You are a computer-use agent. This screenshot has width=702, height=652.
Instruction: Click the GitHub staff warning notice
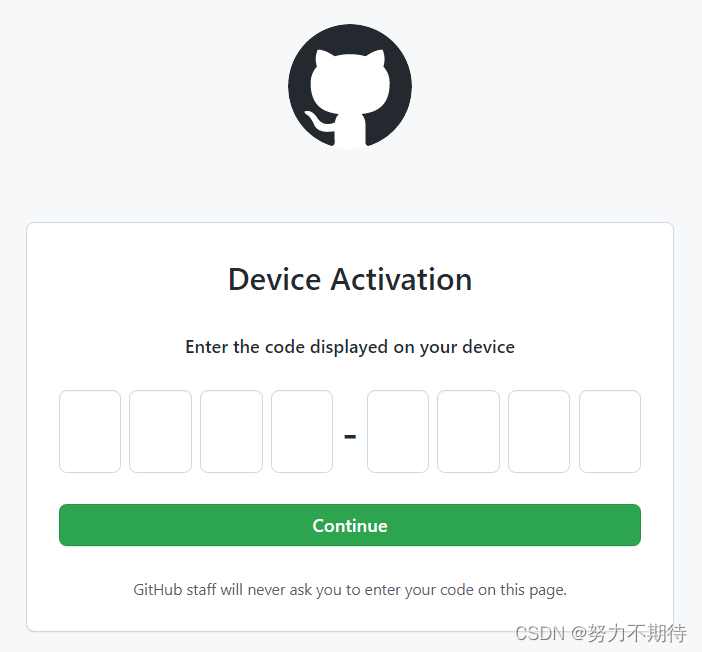(350, 590)
